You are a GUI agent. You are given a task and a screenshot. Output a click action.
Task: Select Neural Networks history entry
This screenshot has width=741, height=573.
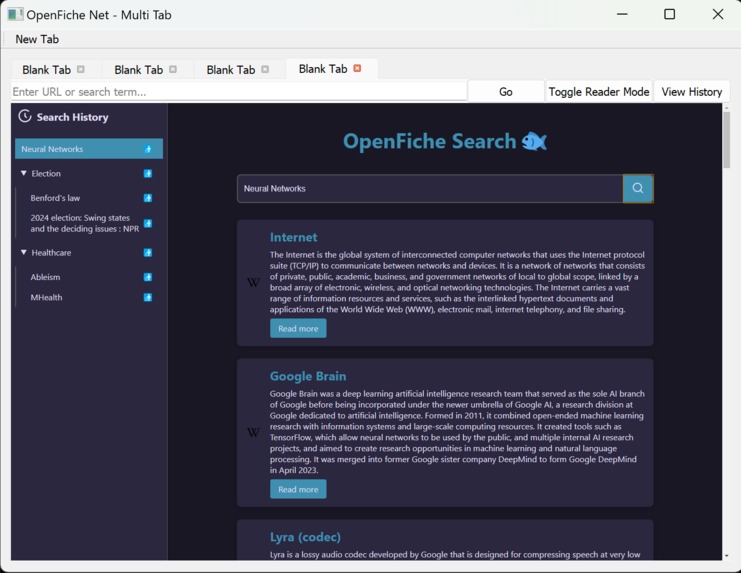(89, 149)
